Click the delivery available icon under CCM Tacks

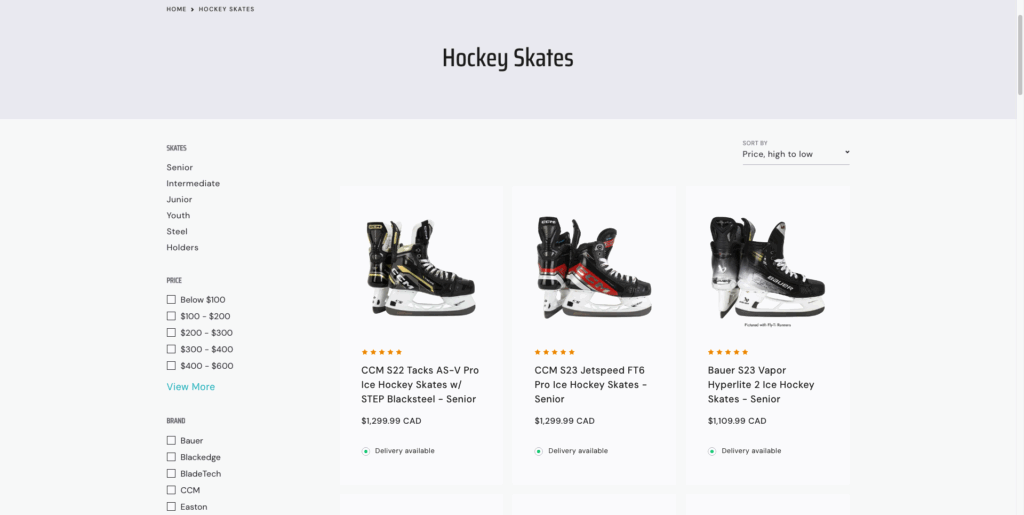[366, 451]
